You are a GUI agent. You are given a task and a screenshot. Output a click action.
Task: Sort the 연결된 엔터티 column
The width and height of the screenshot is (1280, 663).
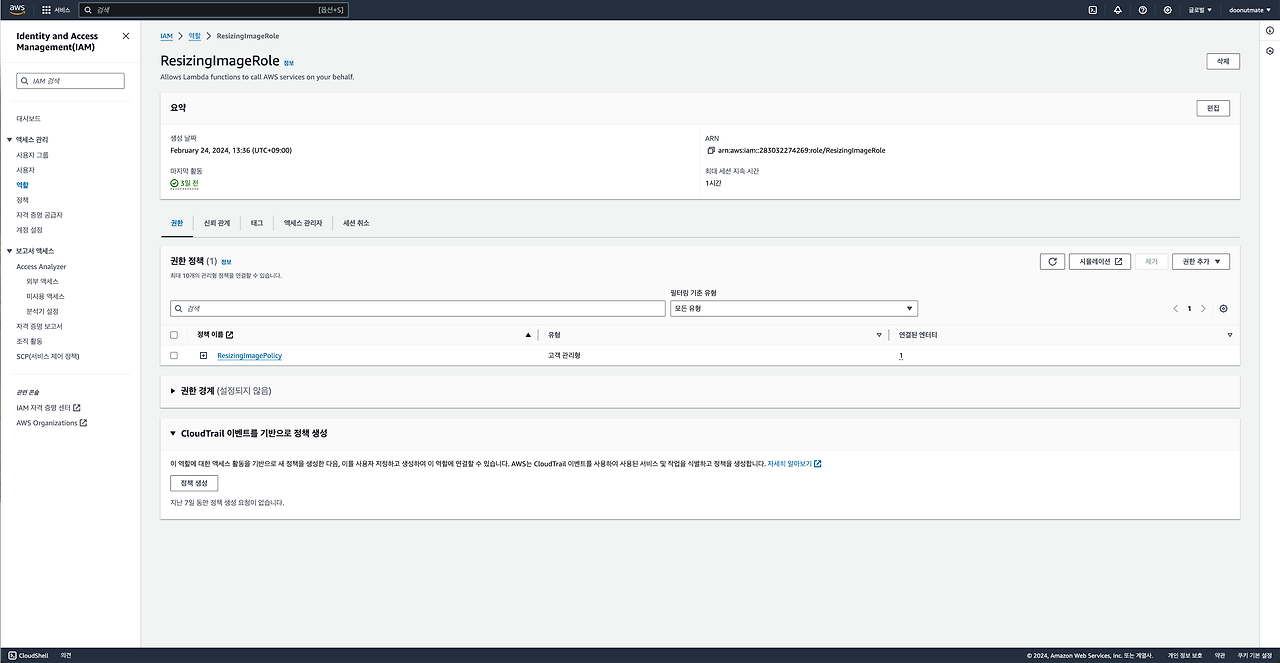pos(1230,335)
